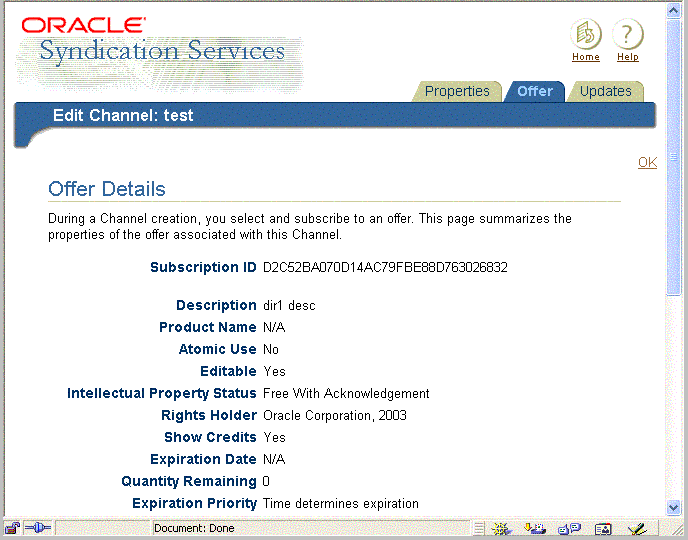Click 'Time determines expiration' value
Viewport: 688px width, 540px height.
[x=341, y=503]
